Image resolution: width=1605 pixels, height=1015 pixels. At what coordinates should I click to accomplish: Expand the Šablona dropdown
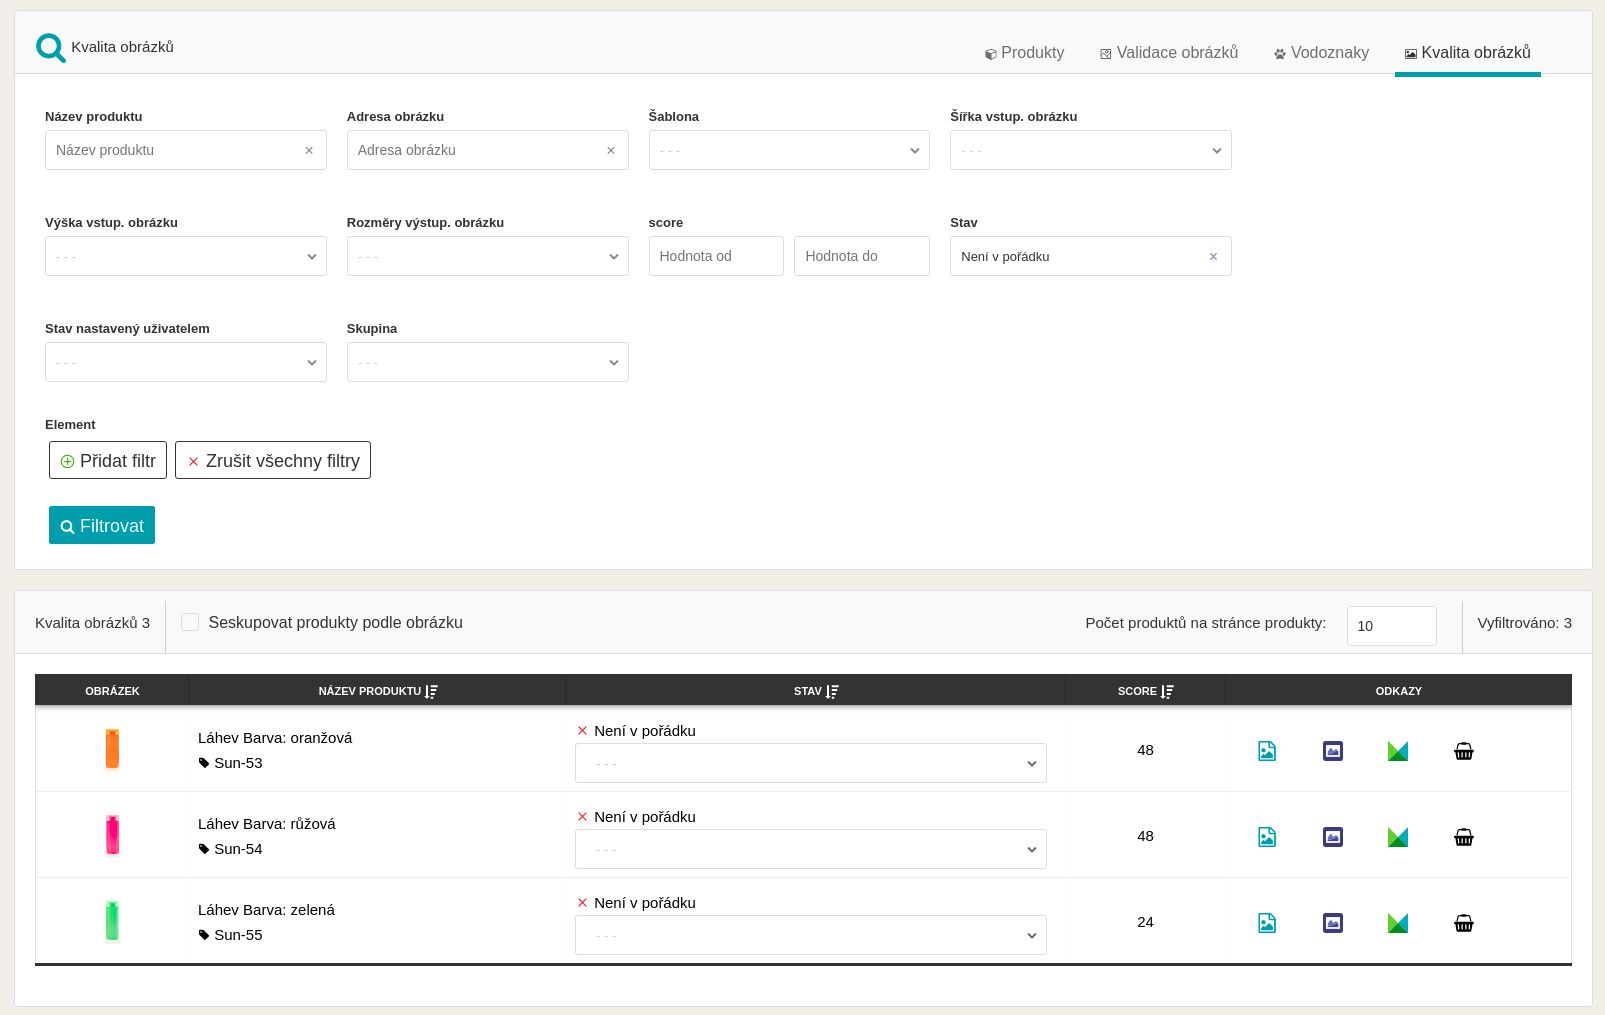pyautogui.click(x=789, y=151)
